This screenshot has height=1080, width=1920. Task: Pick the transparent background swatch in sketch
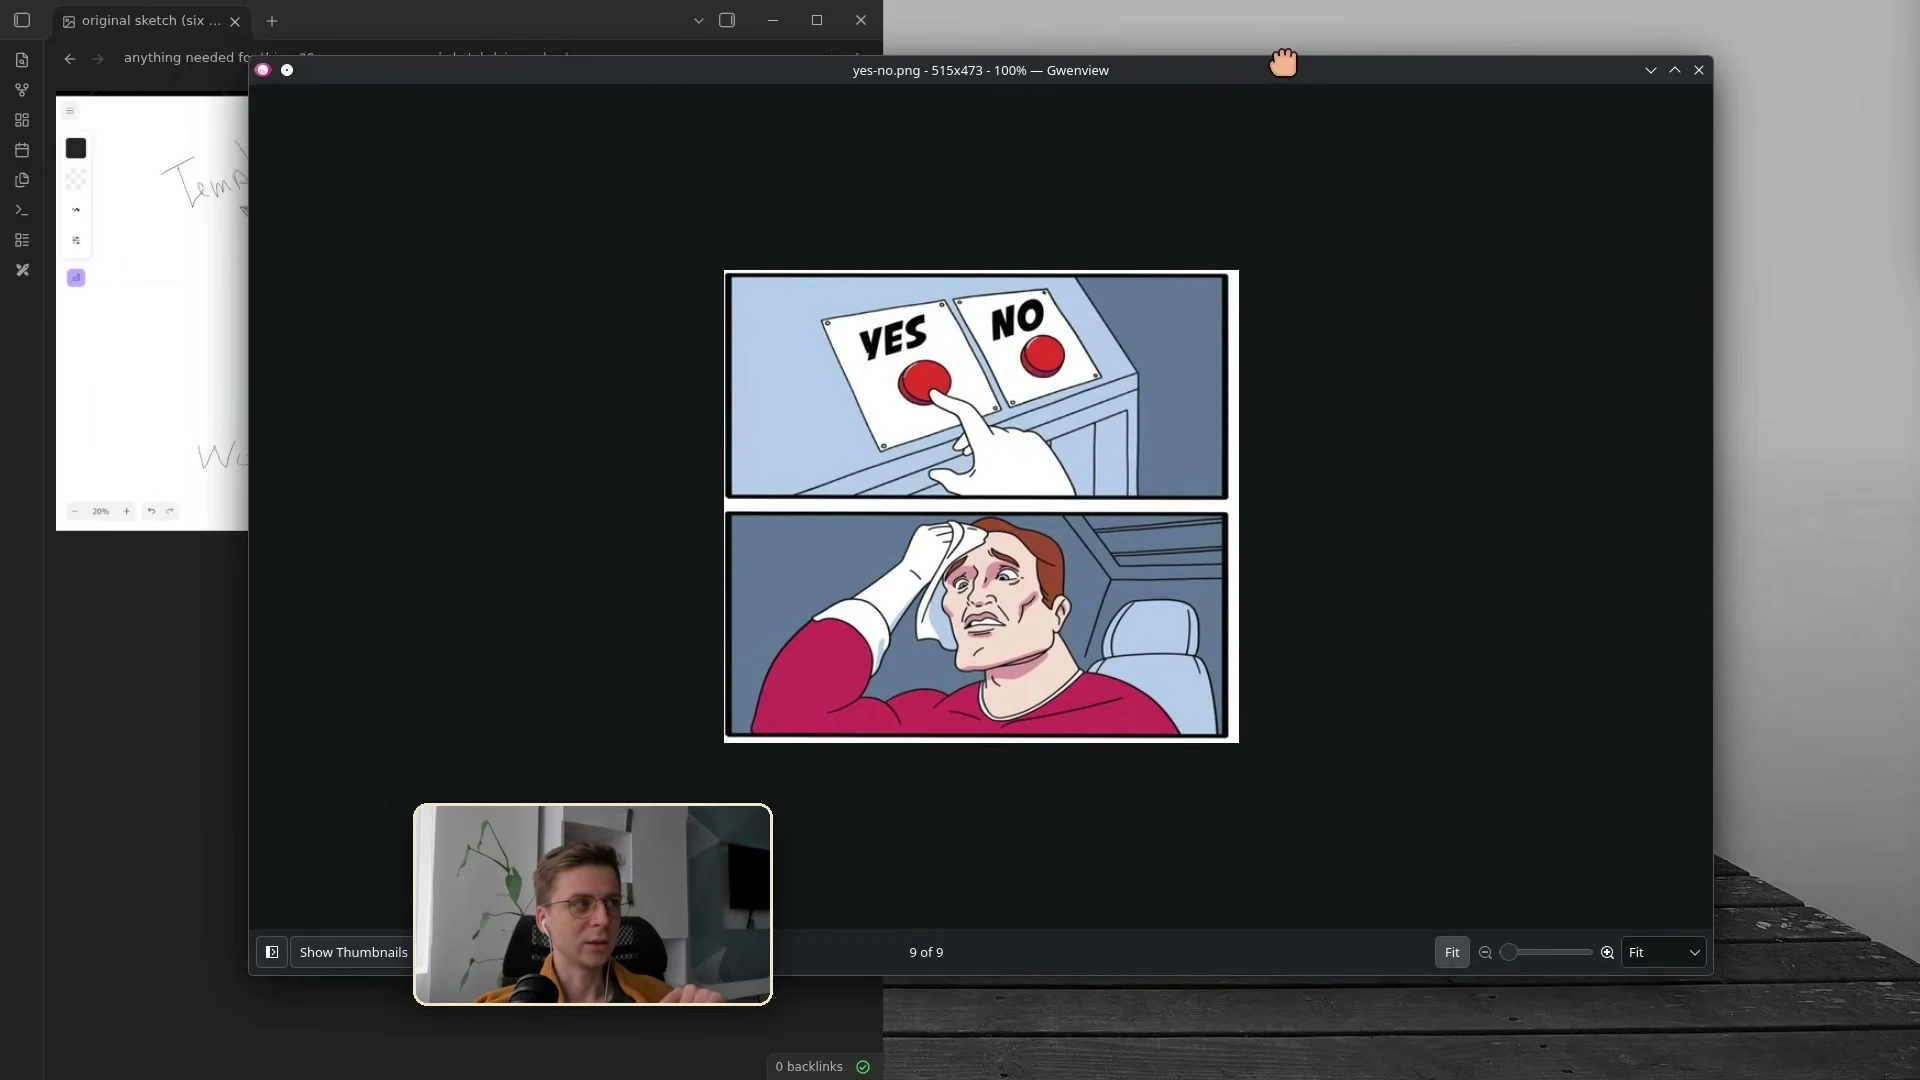coord(76,179)
